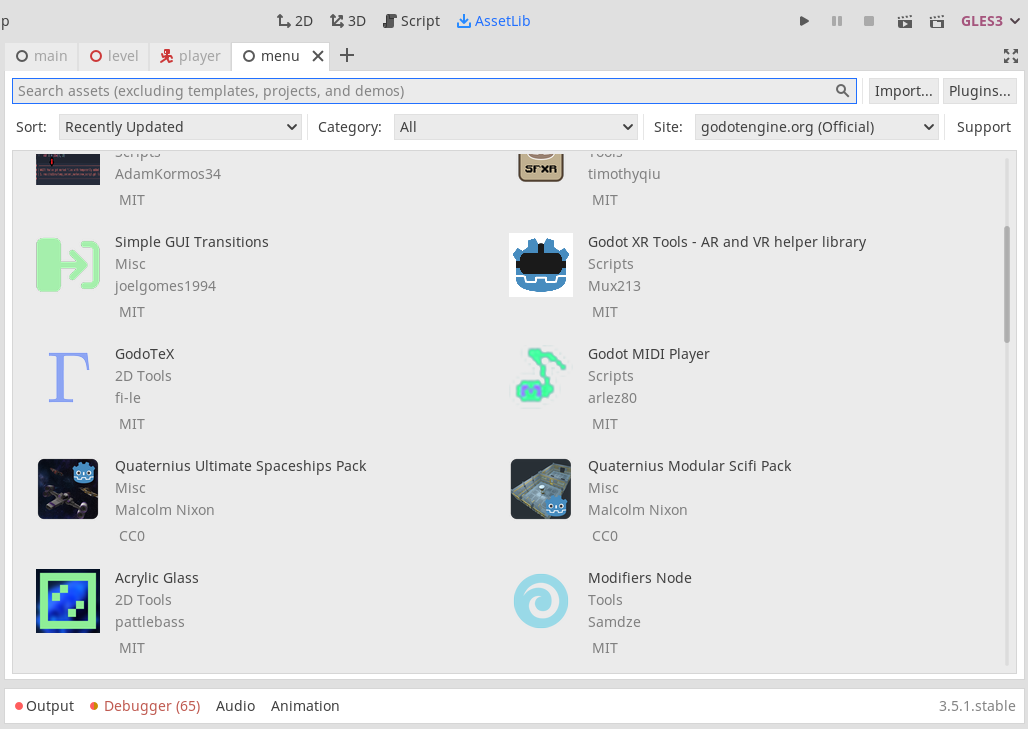Open Modifiers Node asset icon
1028x729 pixels.
coord(541,601)
